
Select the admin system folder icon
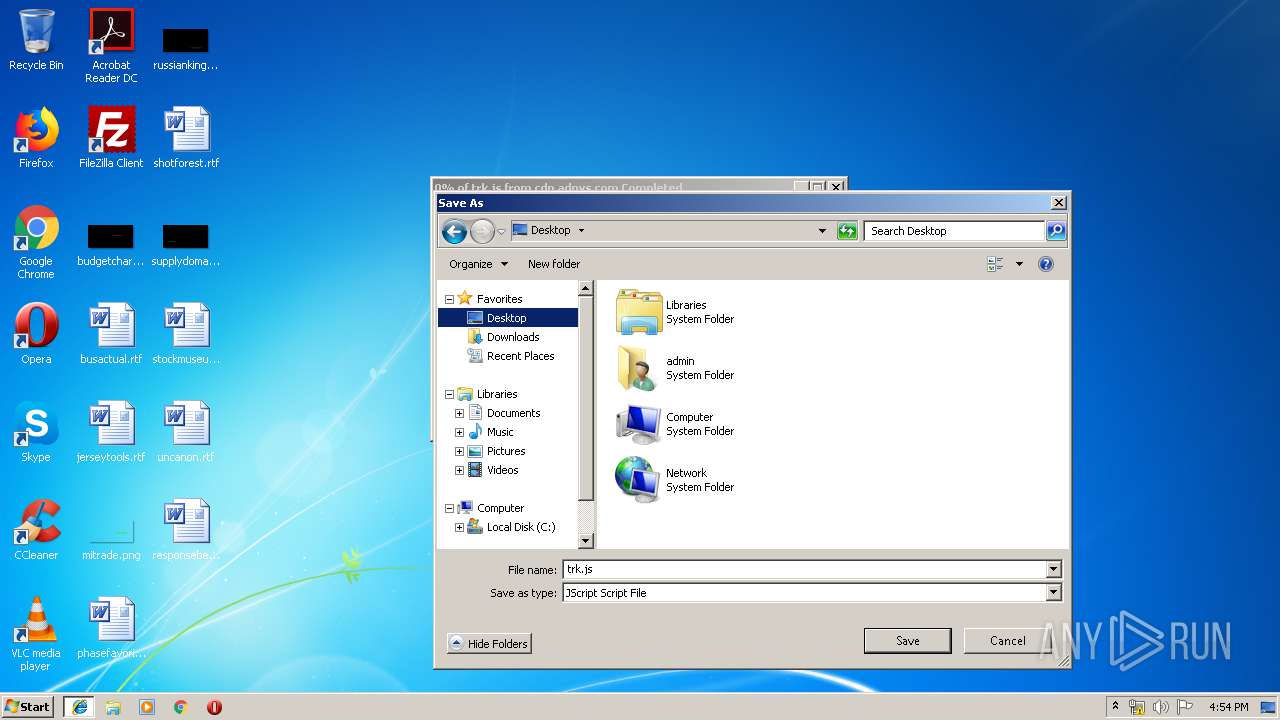click(637, 368)
